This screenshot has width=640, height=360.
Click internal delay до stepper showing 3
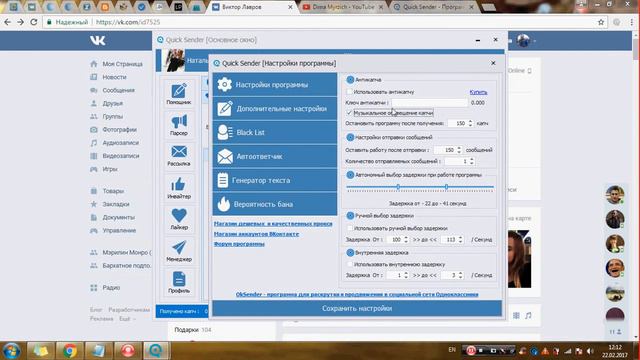(x=460, y=275)
